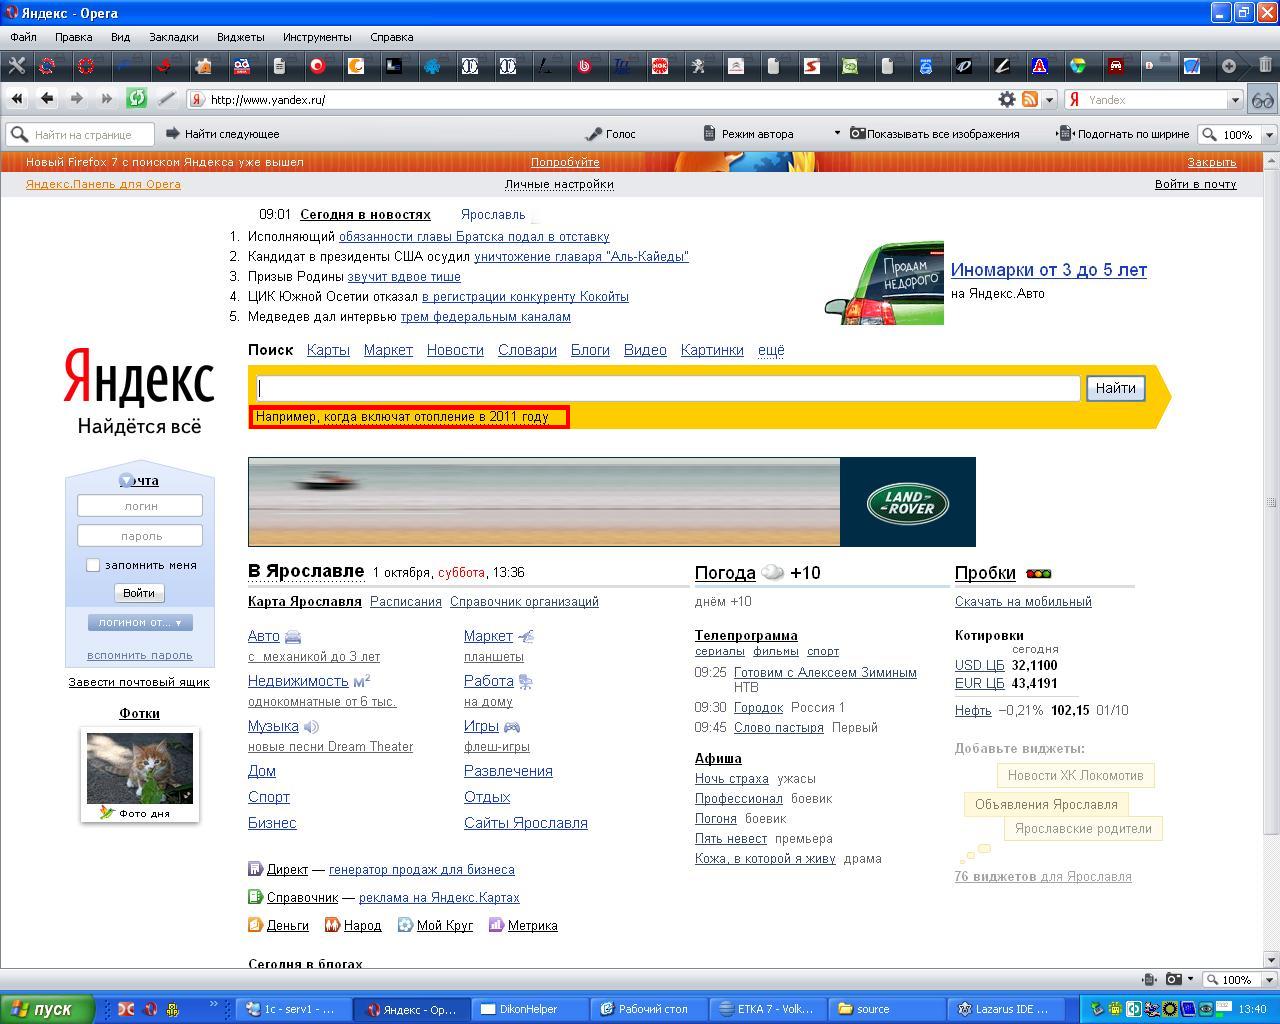Open the RSS feed dropdown arrow
The image size is (1280, 1024).
tap(1049, 100)
